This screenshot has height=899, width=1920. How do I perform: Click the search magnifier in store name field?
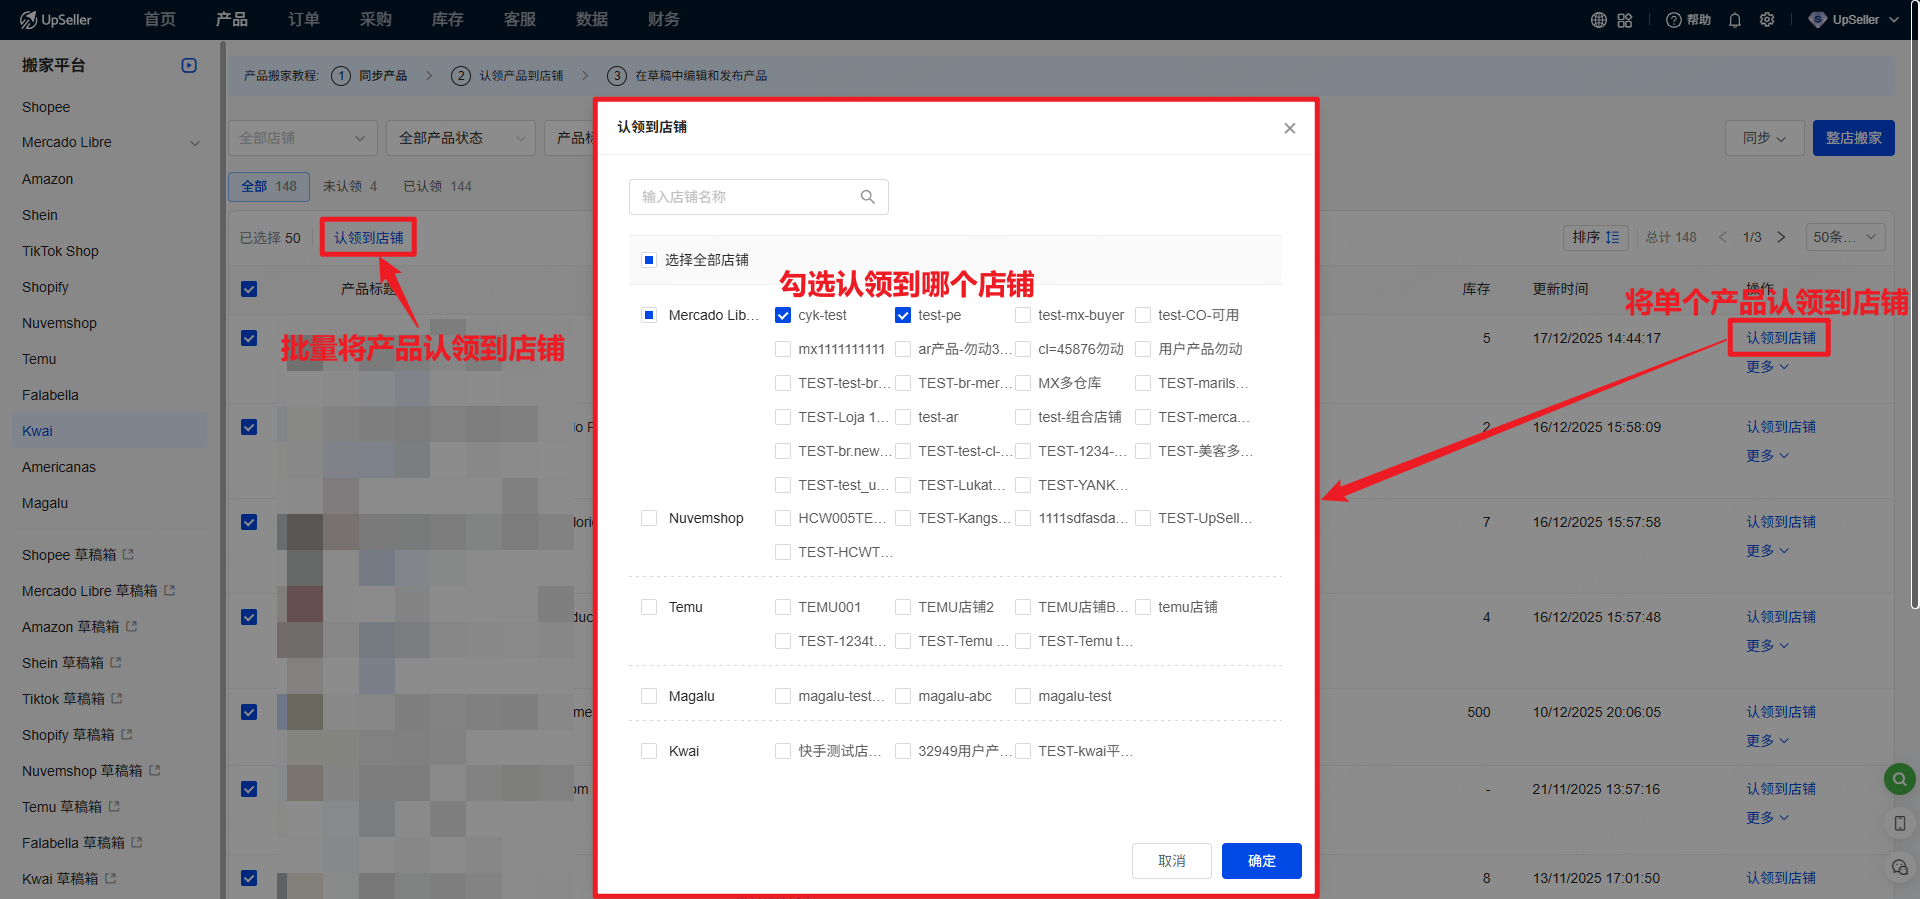click(x=867, y=197)
